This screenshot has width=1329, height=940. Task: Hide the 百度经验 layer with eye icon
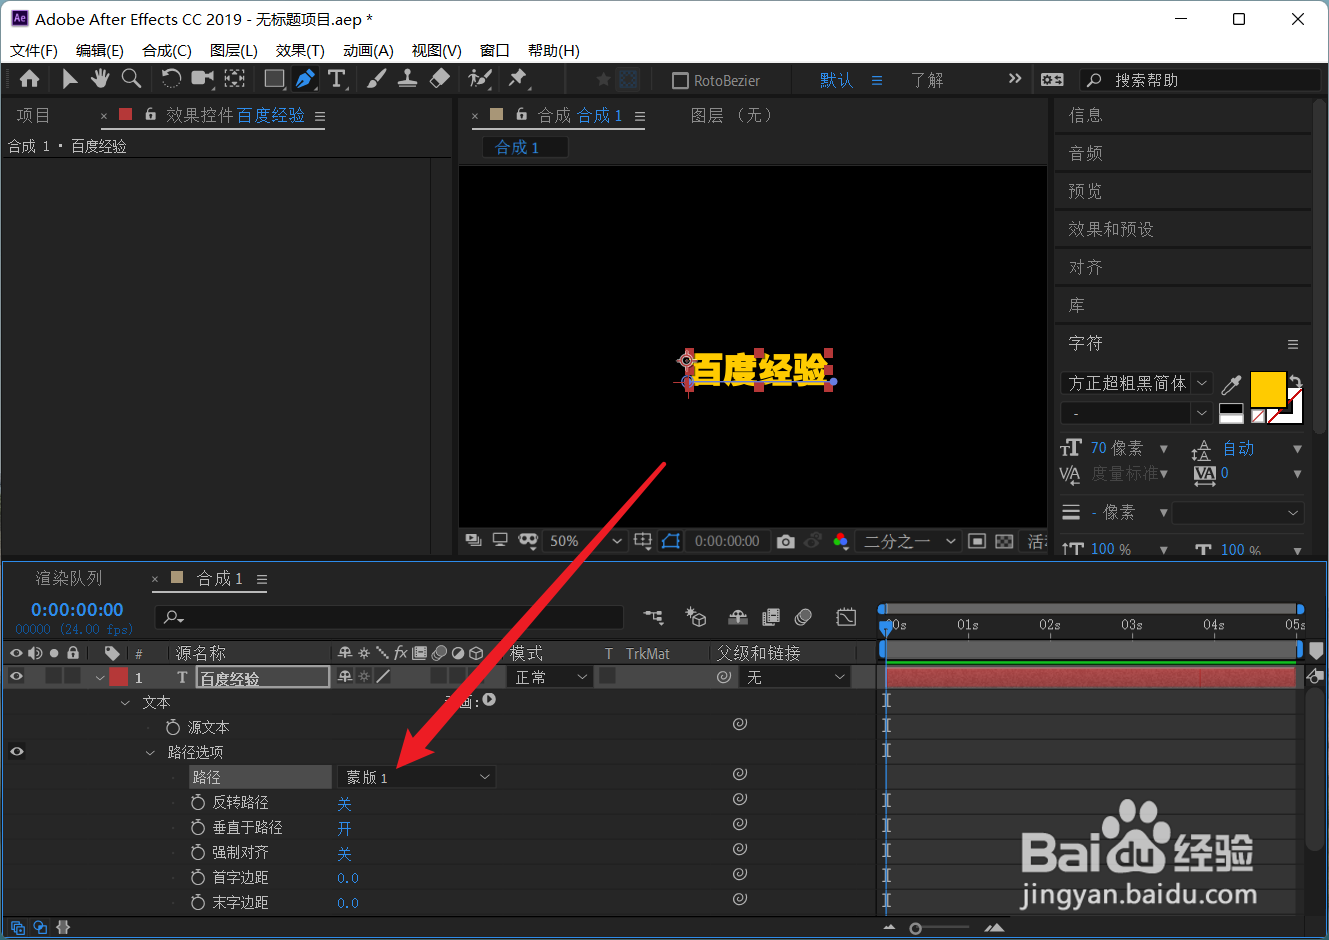(16, 677)
